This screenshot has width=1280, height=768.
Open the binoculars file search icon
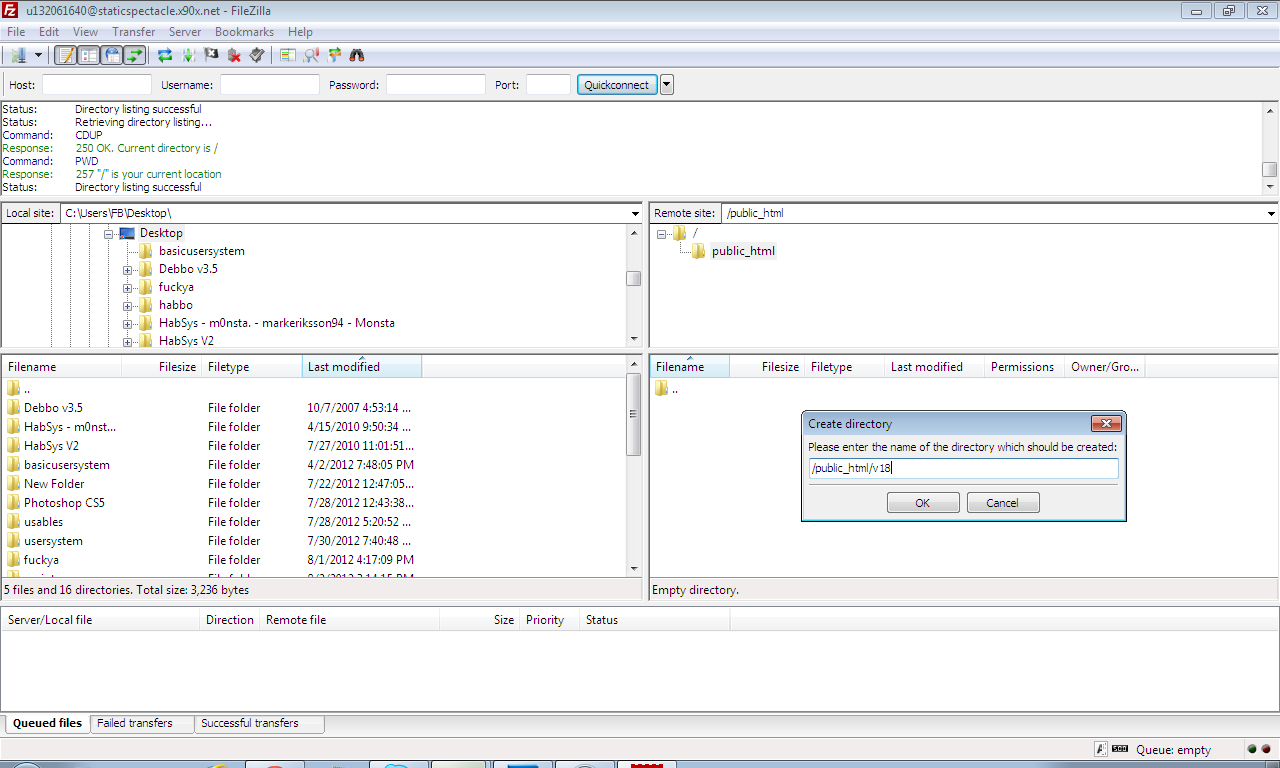coord(357,55)
